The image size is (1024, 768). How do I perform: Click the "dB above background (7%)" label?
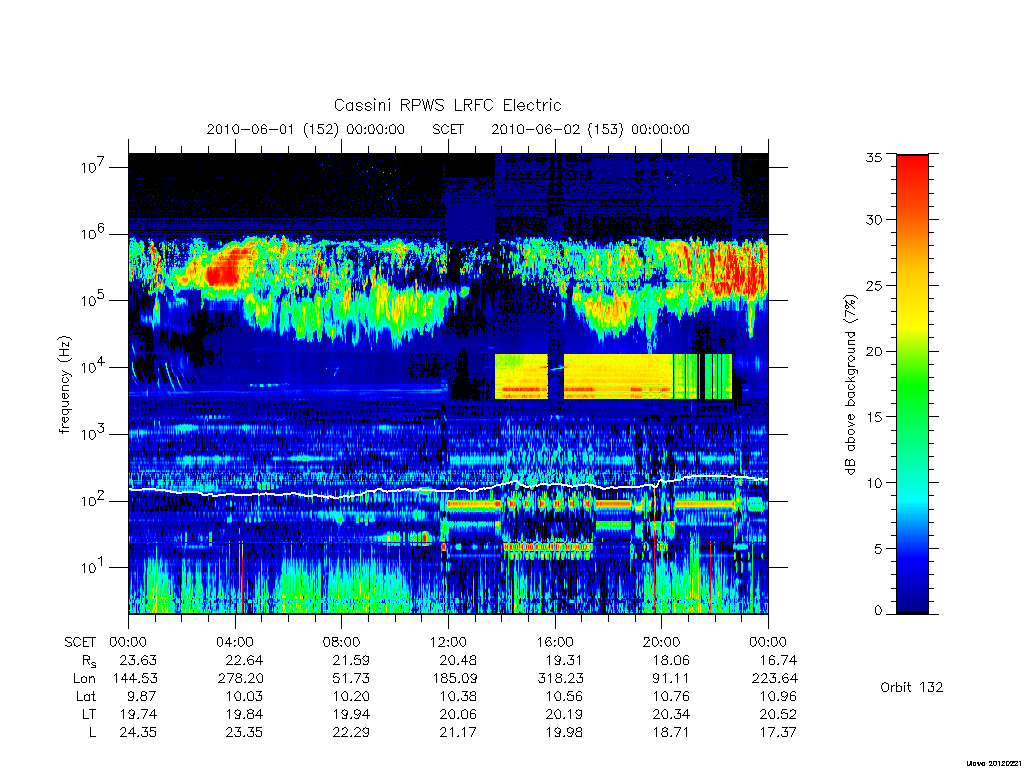click(850, 385)
